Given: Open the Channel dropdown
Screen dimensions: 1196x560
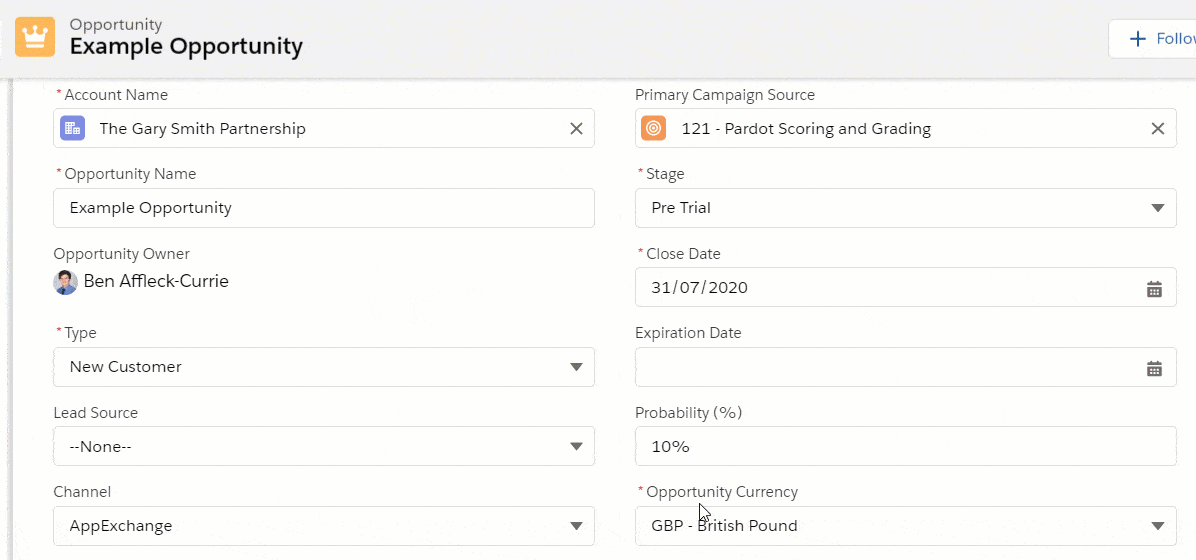Looking at the screenshot, I should click(x=576, y=526).
